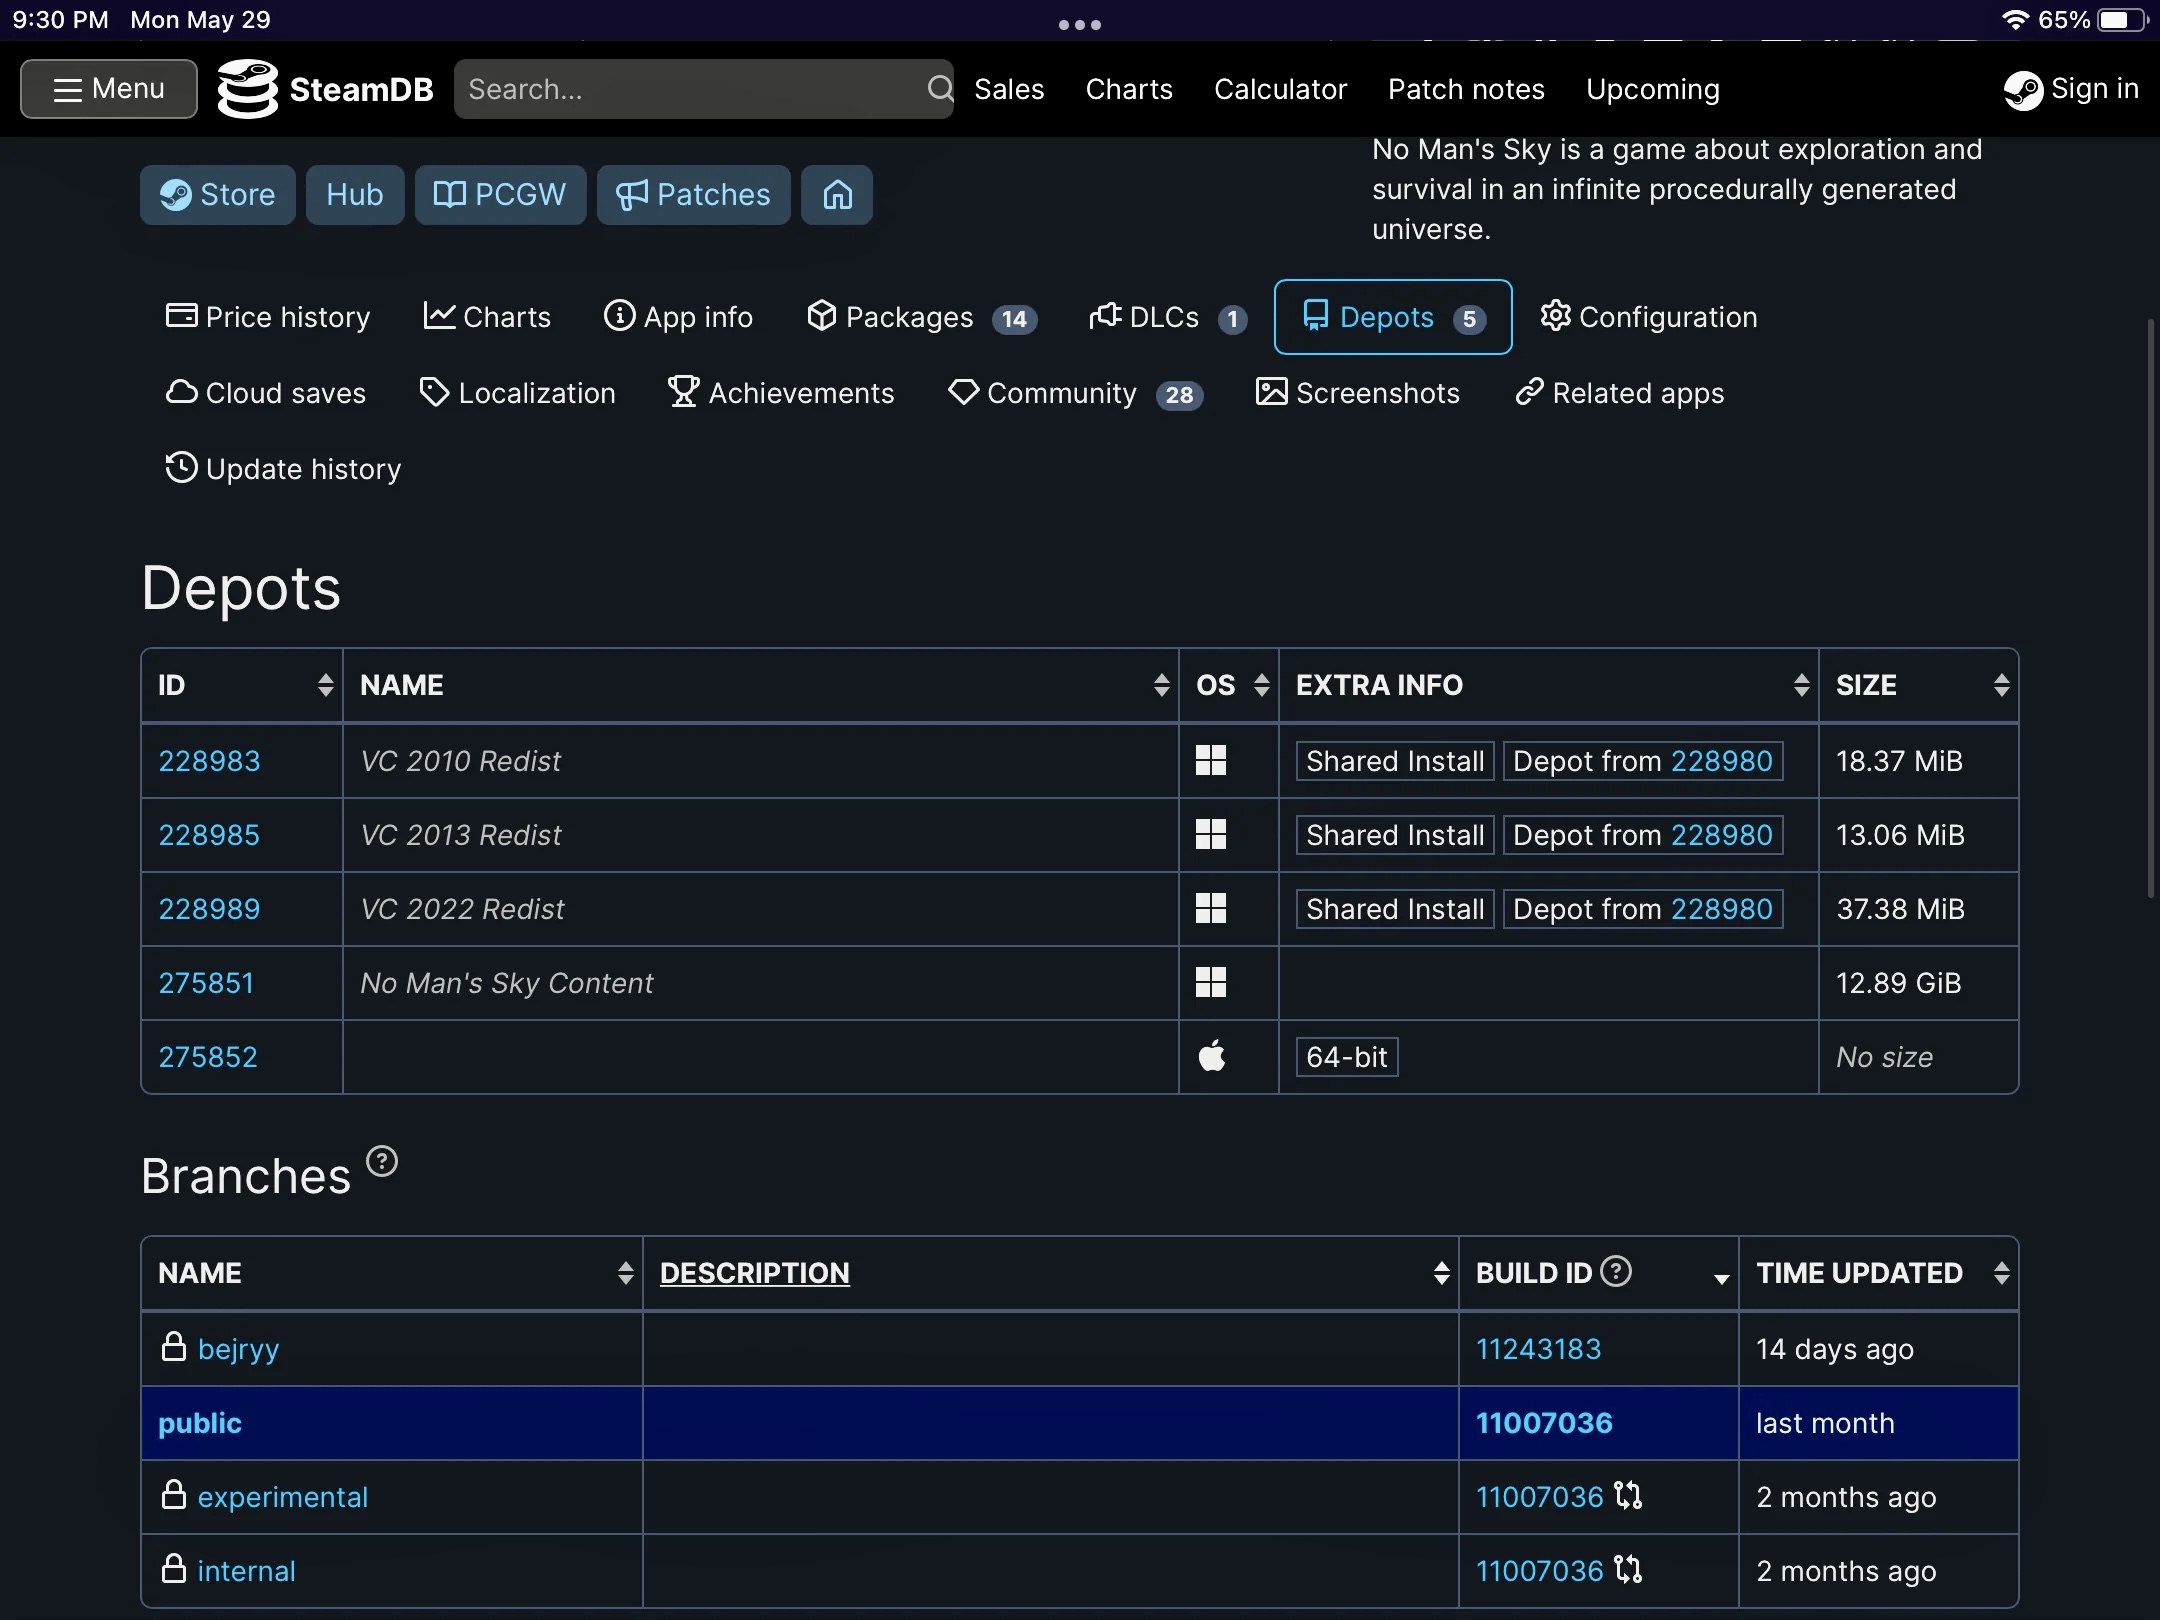Click the Apple icon in depot 275852 row
2160x1620 pixels.
click(1212, 1056)
